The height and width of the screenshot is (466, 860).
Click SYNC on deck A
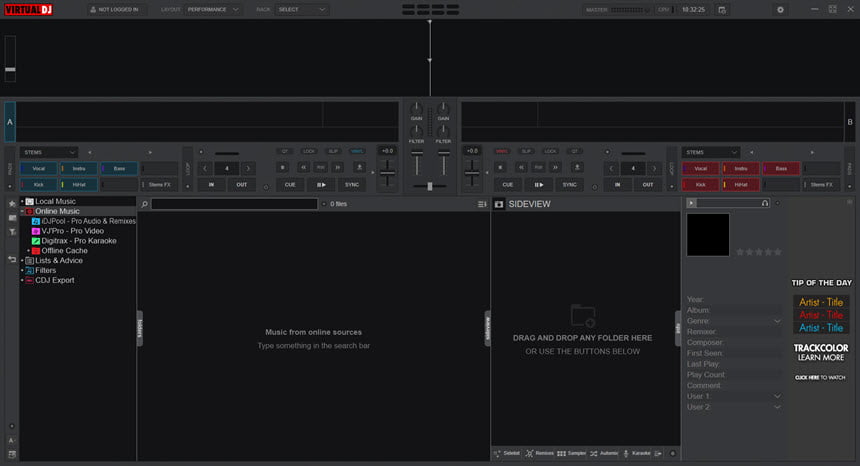352,185
